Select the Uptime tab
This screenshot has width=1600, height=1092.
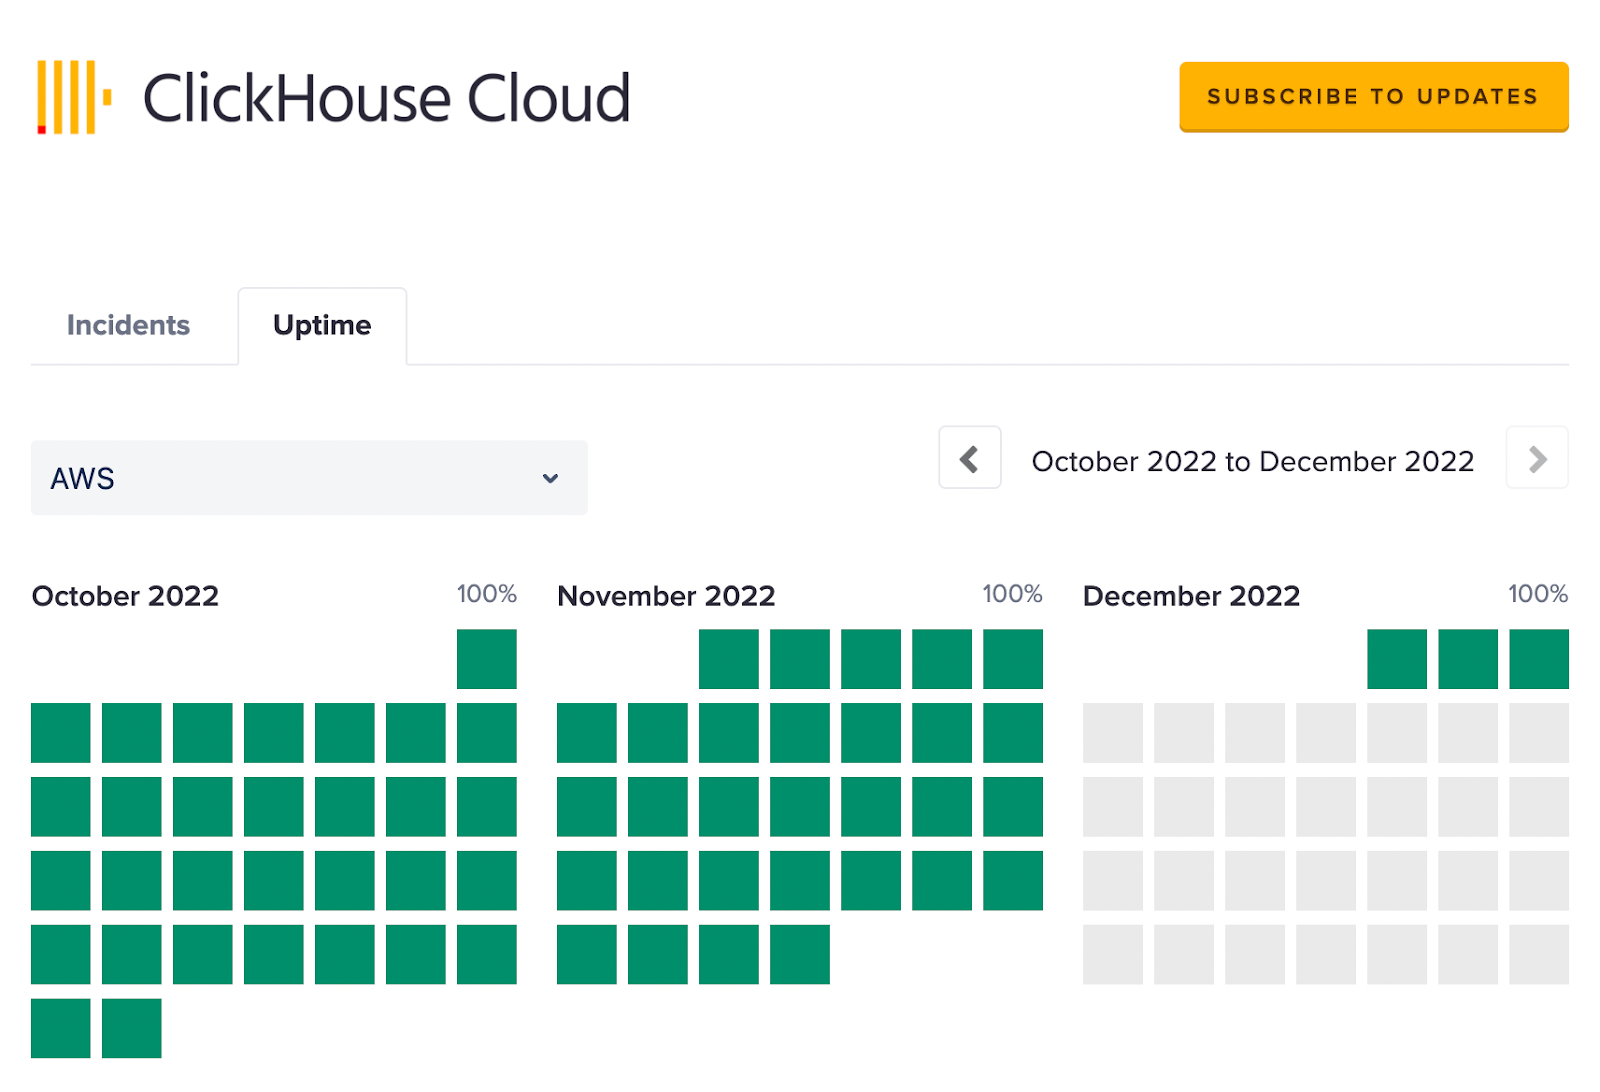pos(322,326)
